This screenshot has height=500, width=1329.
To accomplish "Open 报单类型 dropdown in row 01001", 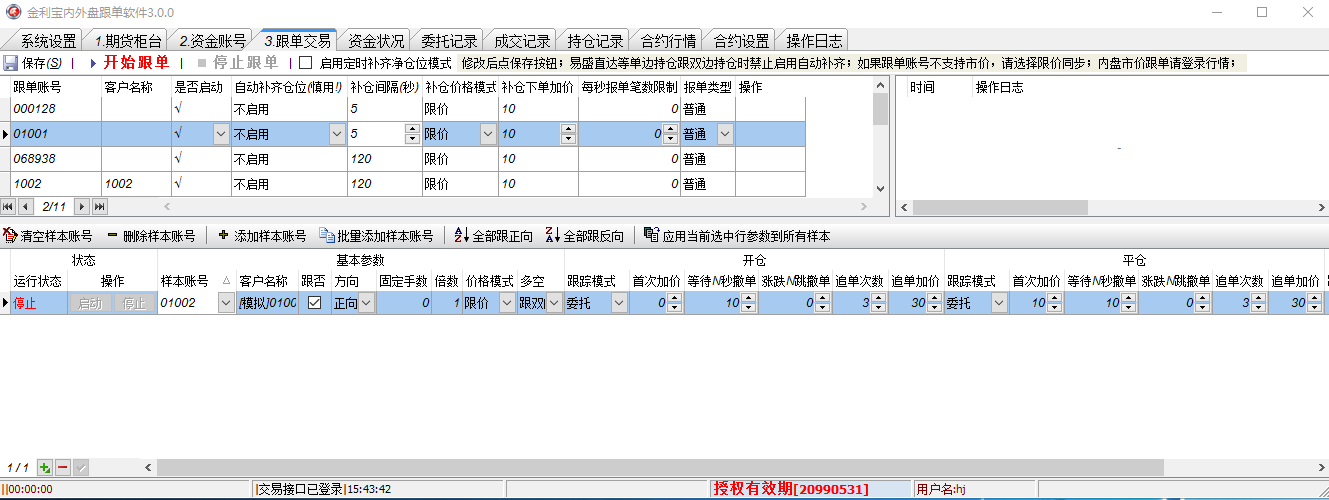I will tap(726, 133).
